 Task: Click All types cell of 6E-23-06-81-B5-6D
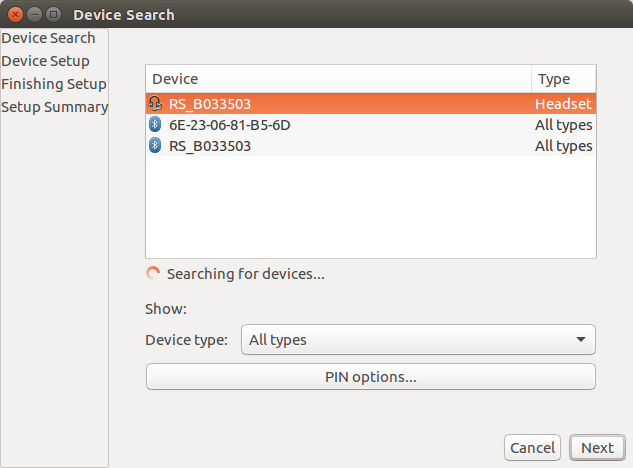click(564, 125)
